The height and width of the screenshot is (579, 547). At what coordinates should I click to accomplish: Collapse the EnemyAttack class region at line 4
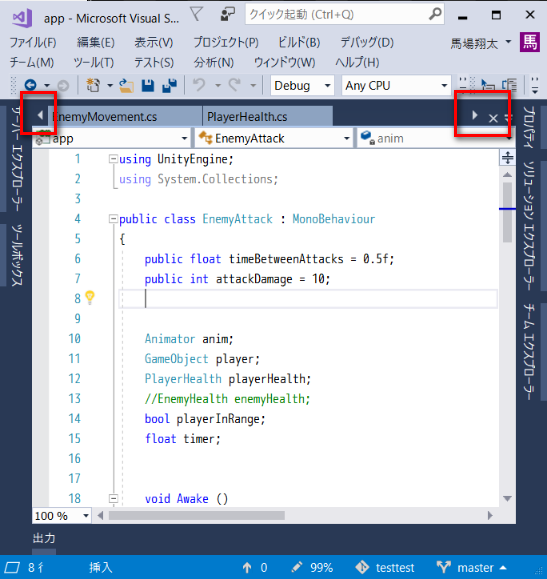(113, 219)
